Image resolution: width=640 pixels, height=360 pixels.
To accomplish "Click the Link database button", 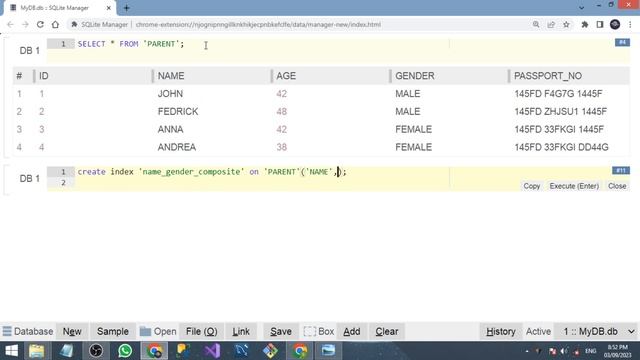I will [x=241, y=331].
